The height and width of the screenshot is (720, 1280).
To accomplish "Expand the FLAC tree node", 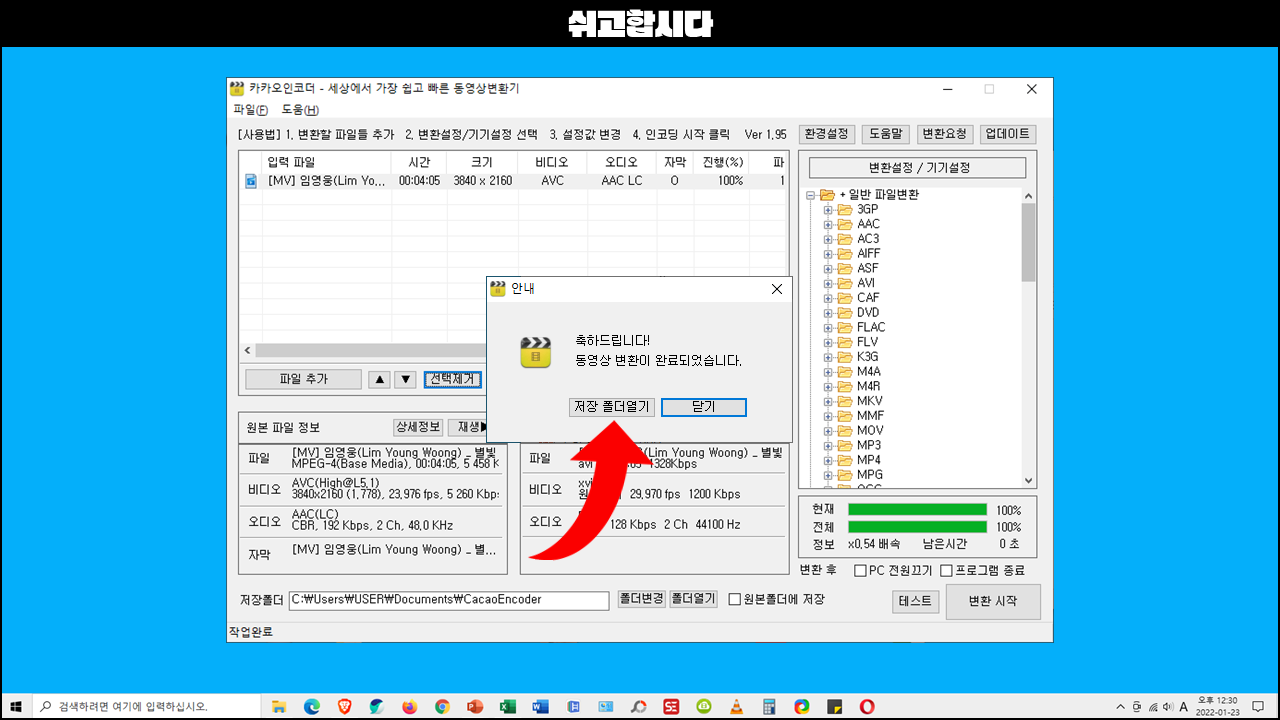I will (x=828, y=328).
